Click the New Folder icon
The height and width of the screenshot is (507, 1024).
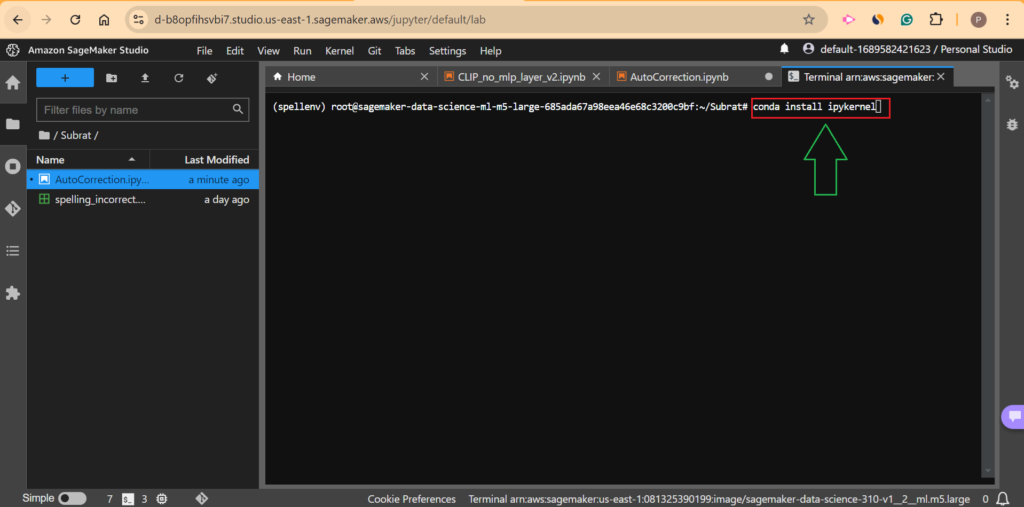pos(111,78)
